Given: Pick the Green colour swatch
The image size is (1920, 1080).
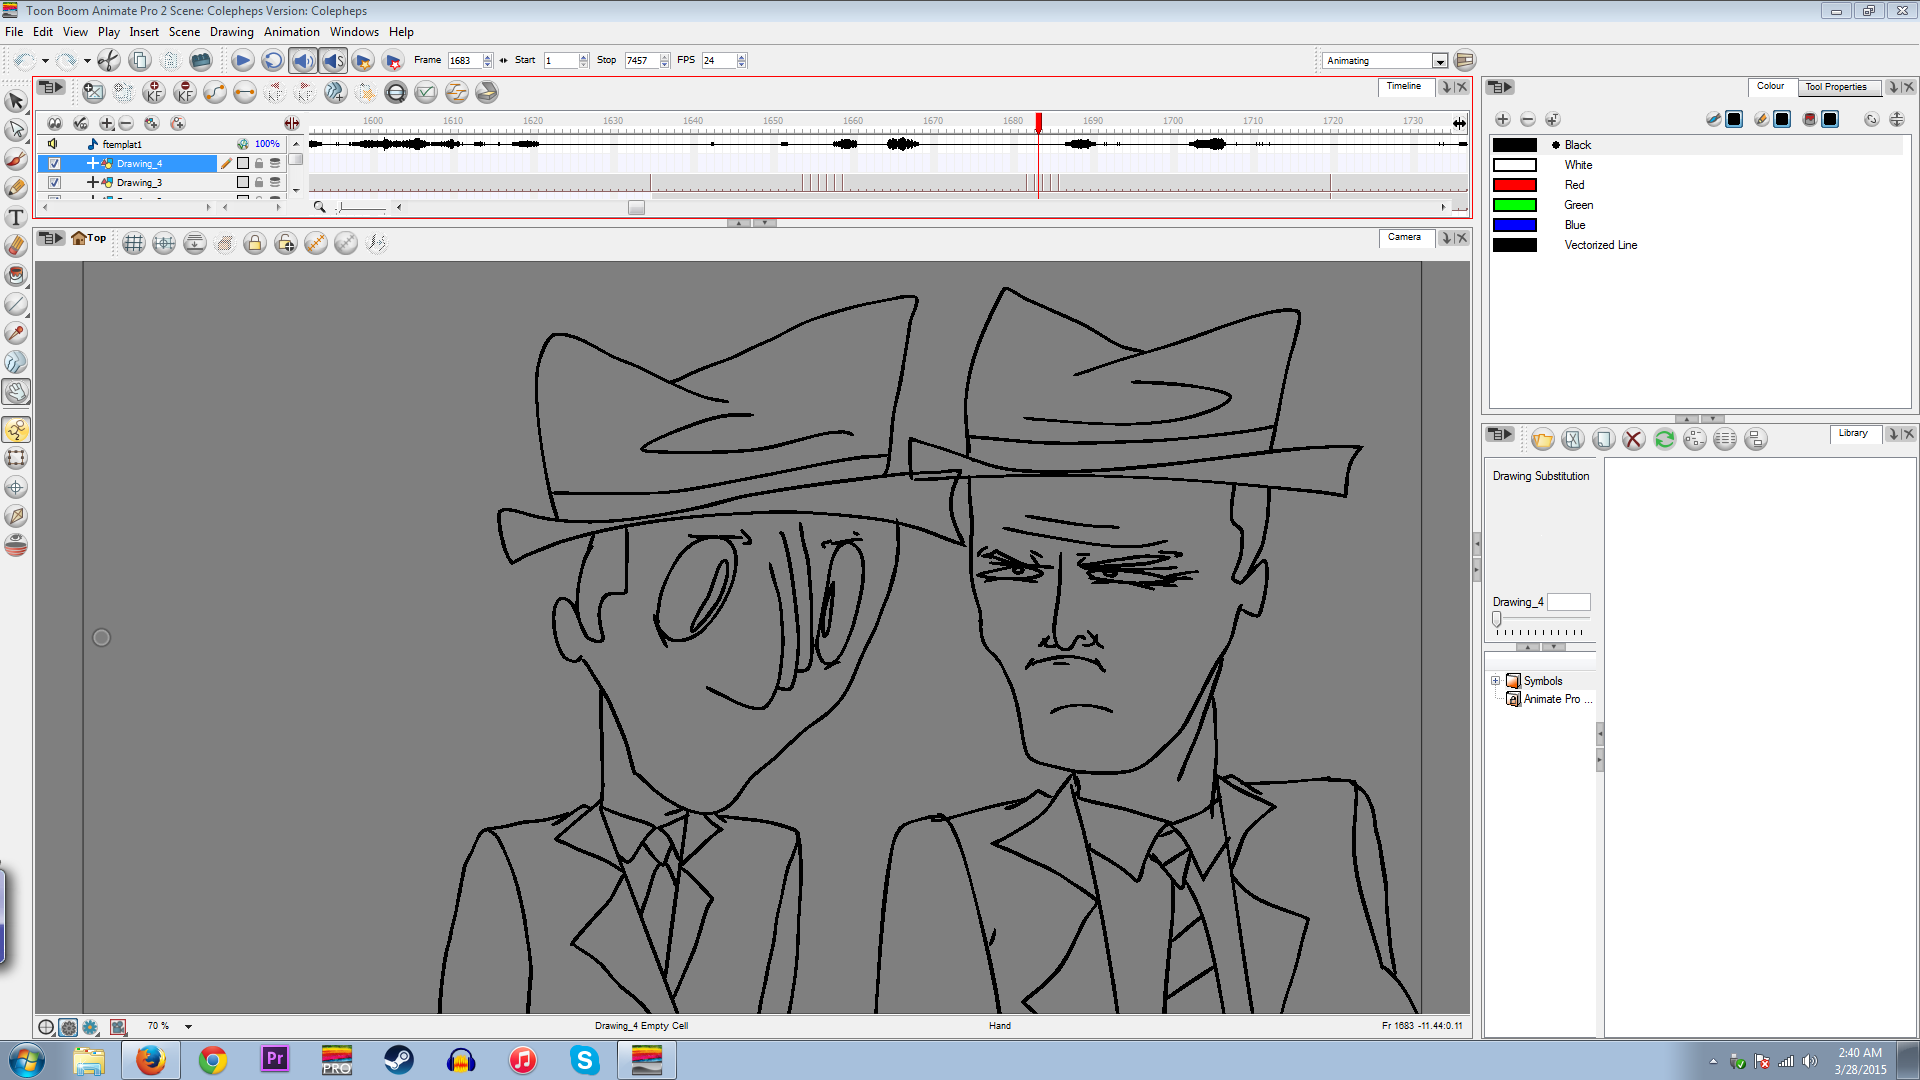Looking at the screenshot, I should coord(1514,205).
